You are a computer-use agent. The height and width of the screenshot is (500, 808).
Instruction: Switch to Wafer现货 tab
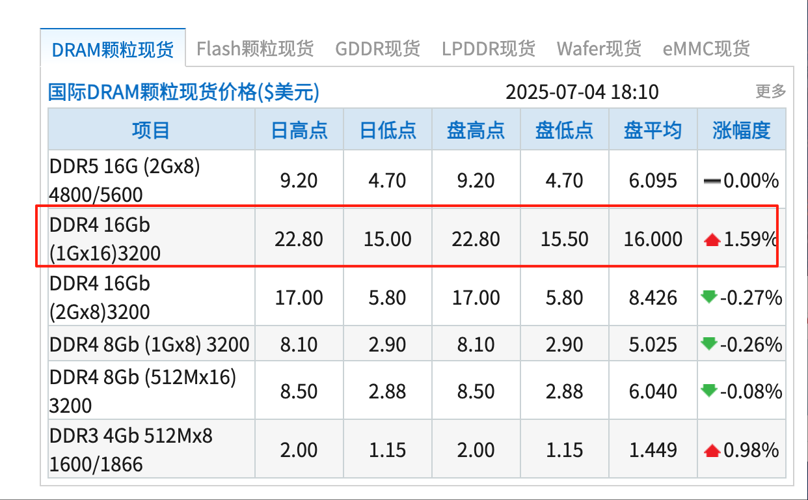[x=599, y=48]
